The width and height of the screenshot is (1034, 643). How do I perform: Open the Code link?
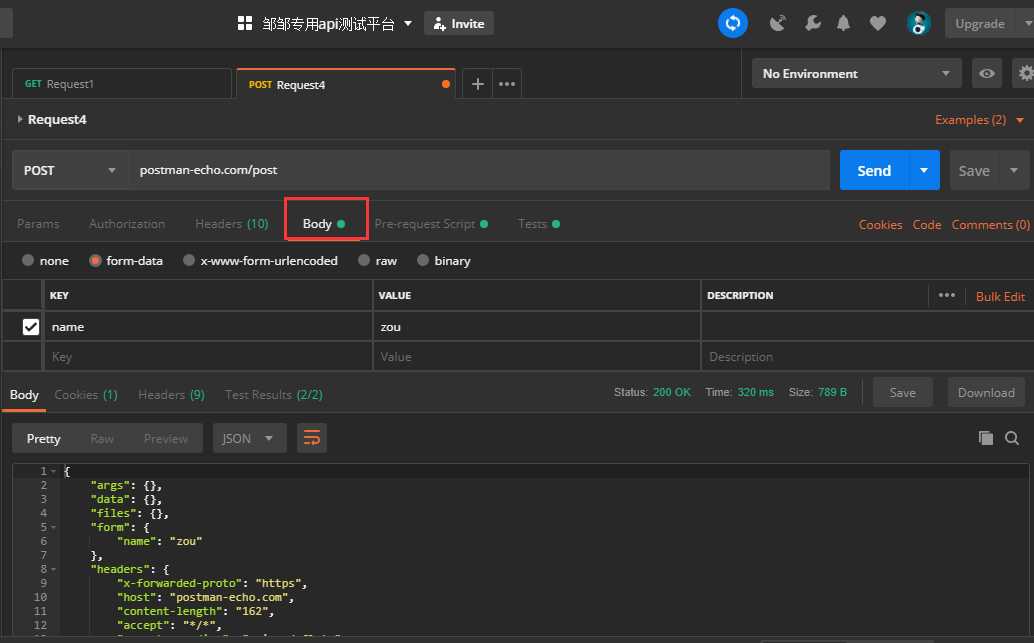tap(927, 224)
